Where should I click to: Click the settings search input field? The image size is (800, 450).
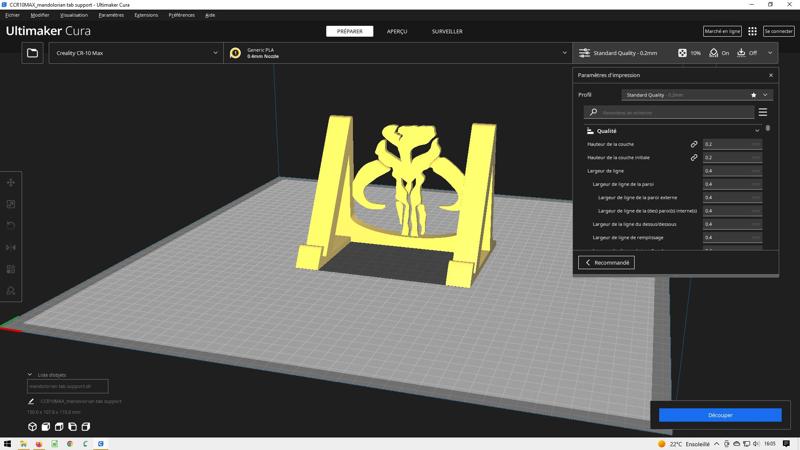click(669, 112)
